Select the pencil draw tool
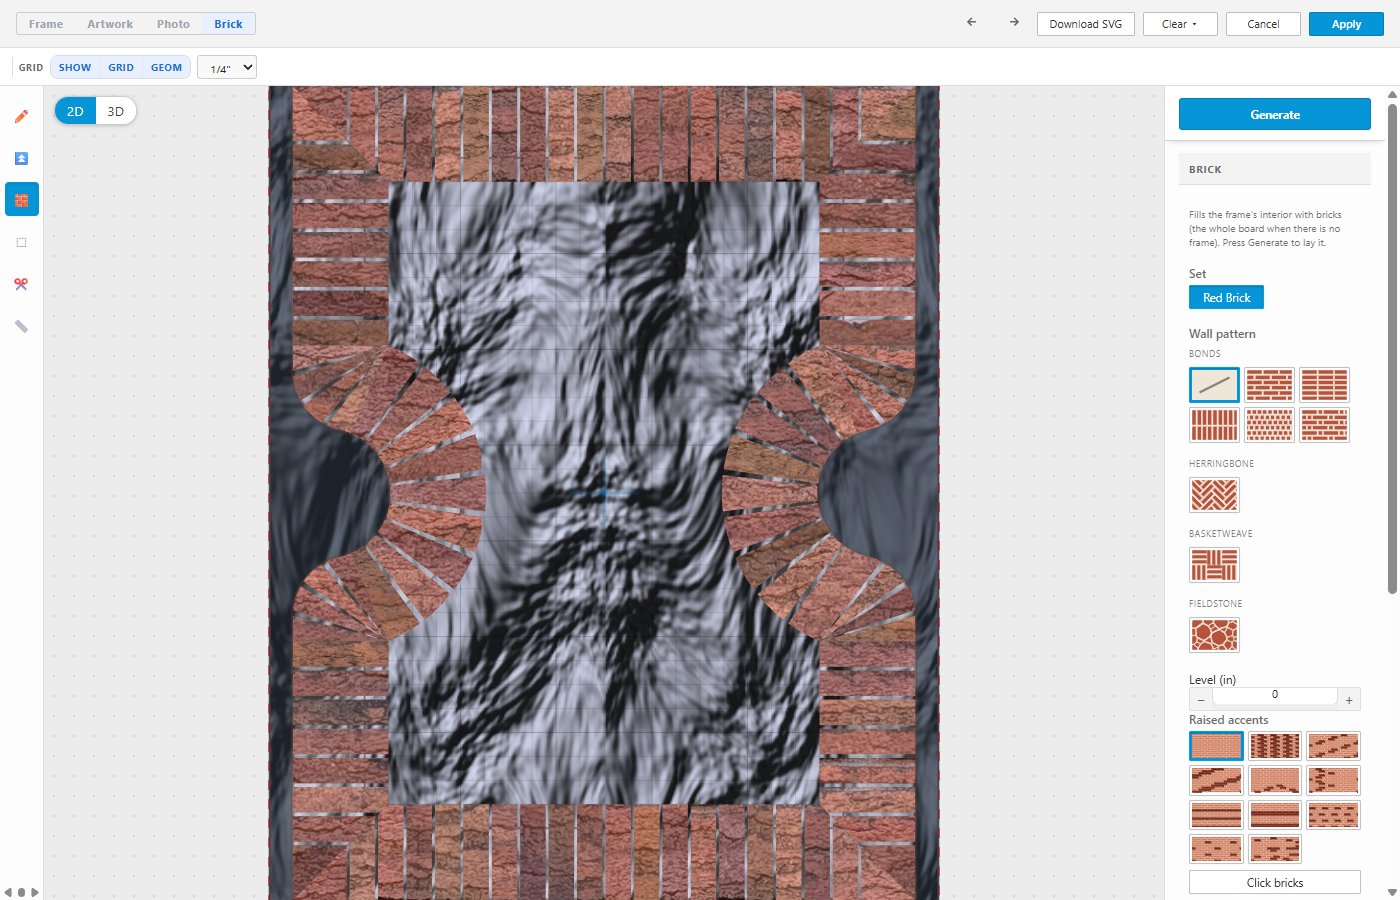Image resolution: width=1400 pixels, height=900 pixels. point(21,116)
